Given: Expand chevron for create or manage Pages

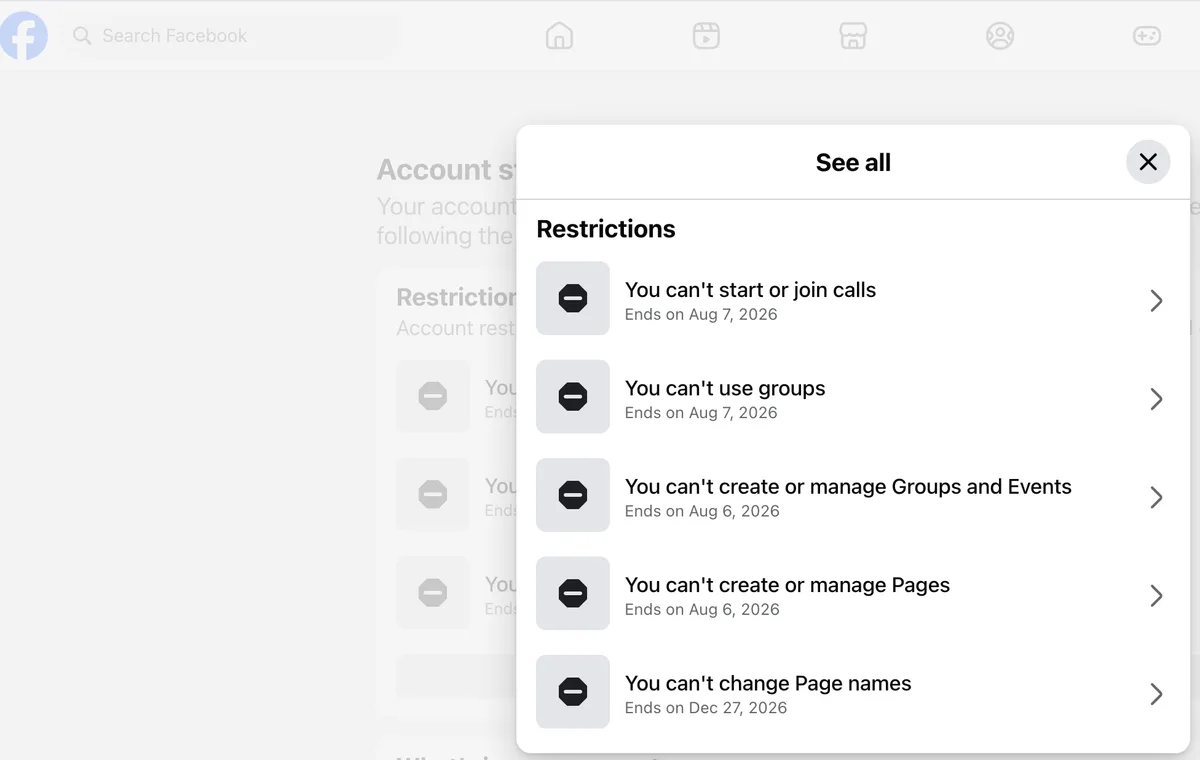Looking at the screenshot, I should click(1156, 596).
